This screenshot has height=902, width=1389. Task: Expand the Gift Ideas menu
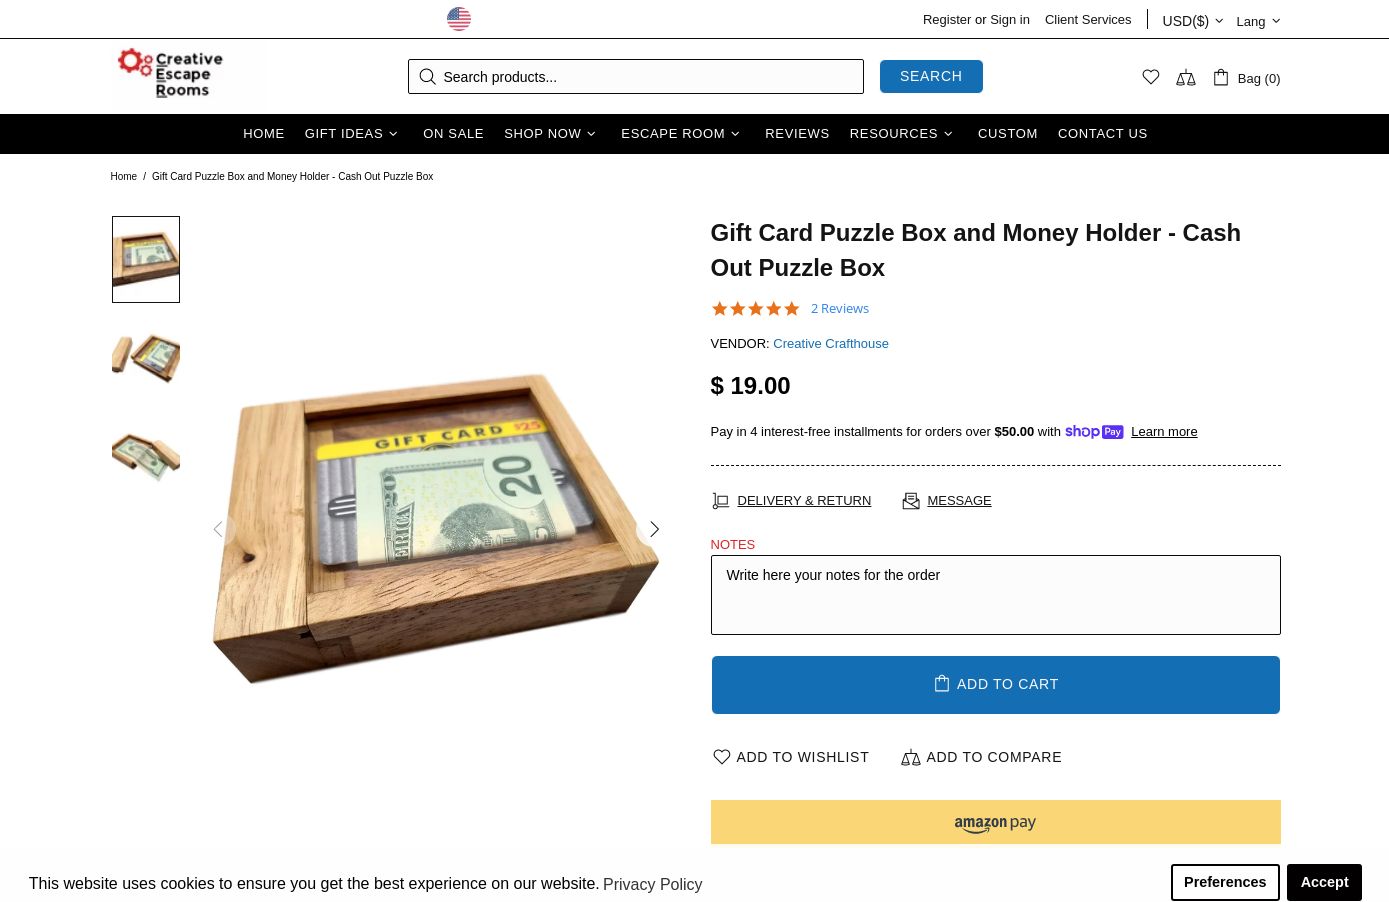(351, 134)
